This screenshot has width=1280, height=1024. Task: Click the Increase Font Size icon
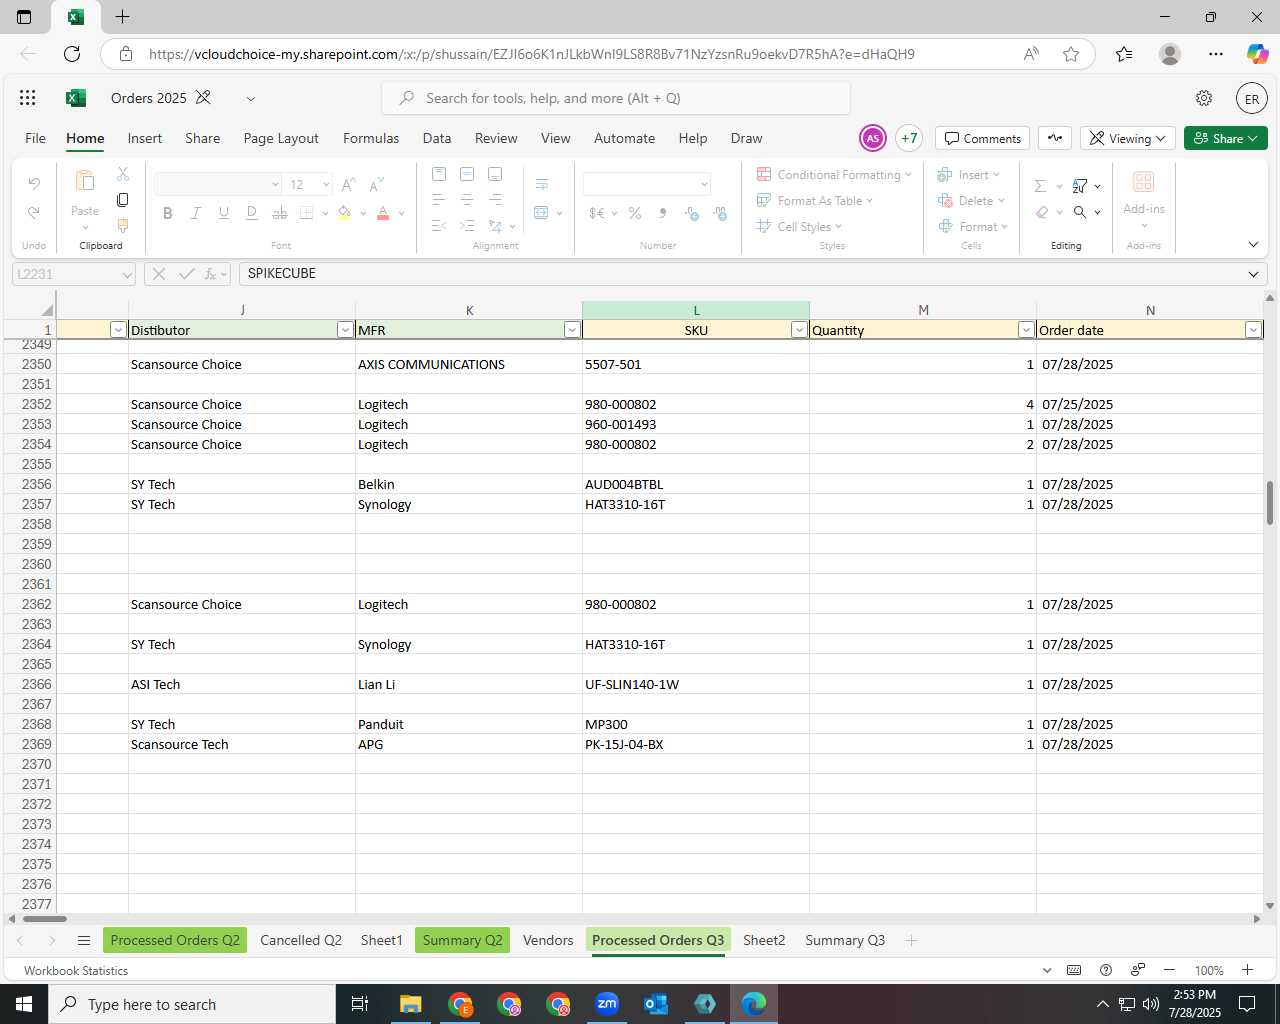click(x=348, y=185)
